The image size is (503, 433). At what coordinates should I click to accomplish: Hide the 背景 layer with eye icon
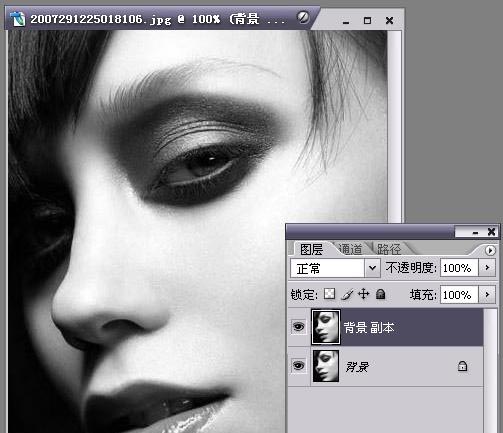click(298, 366)
